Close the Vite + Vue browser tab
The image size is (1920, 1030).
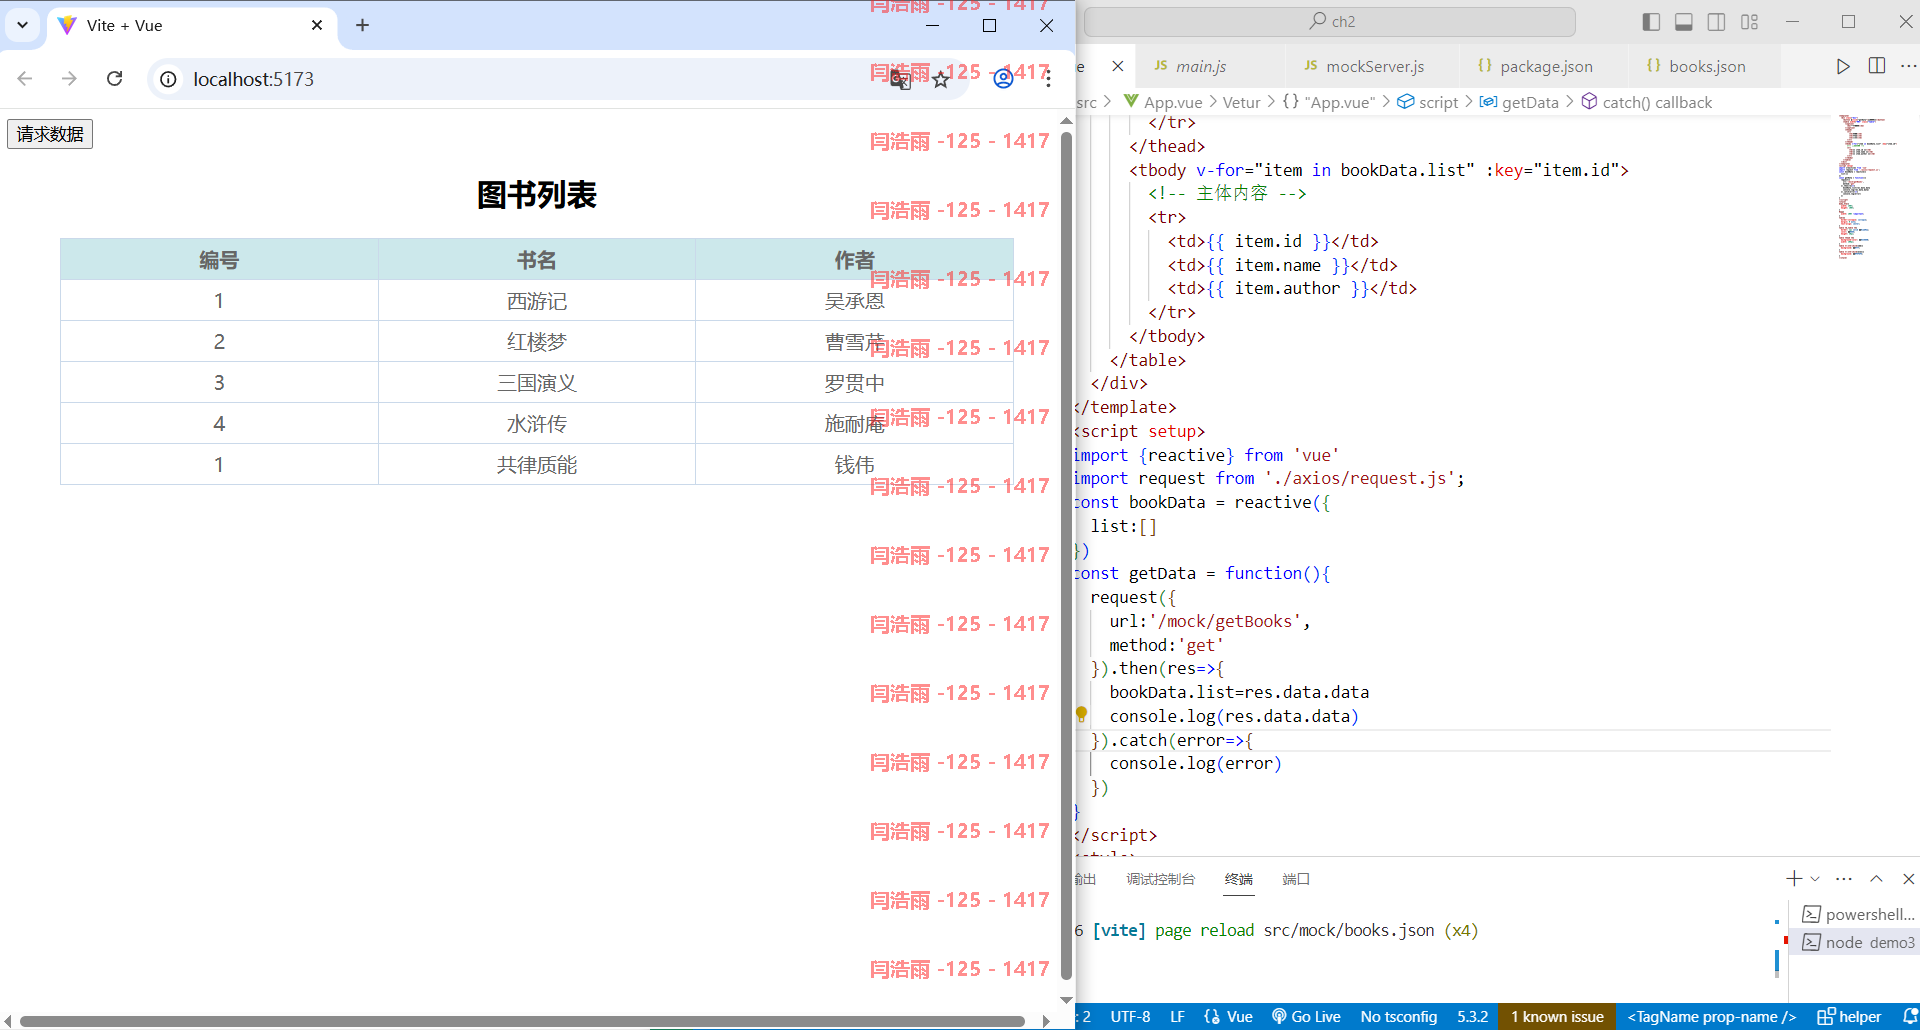click(317, 25)
